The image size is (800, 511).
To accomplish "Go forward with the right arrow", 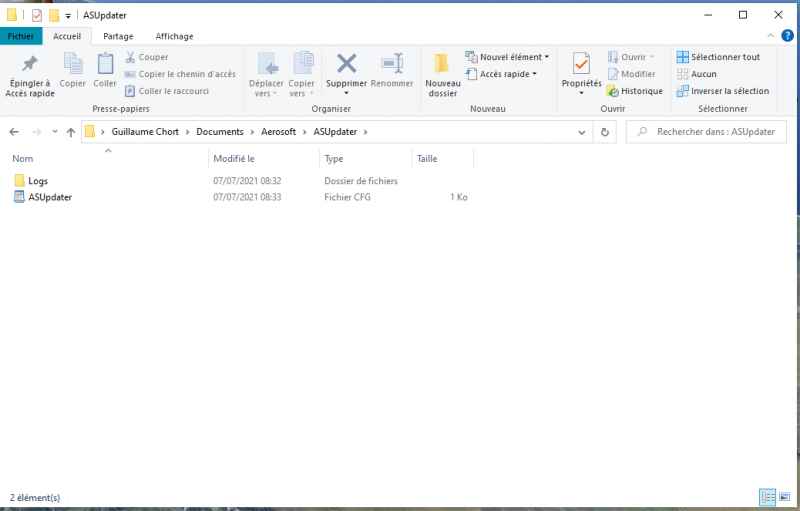I will tap(37, 132).
